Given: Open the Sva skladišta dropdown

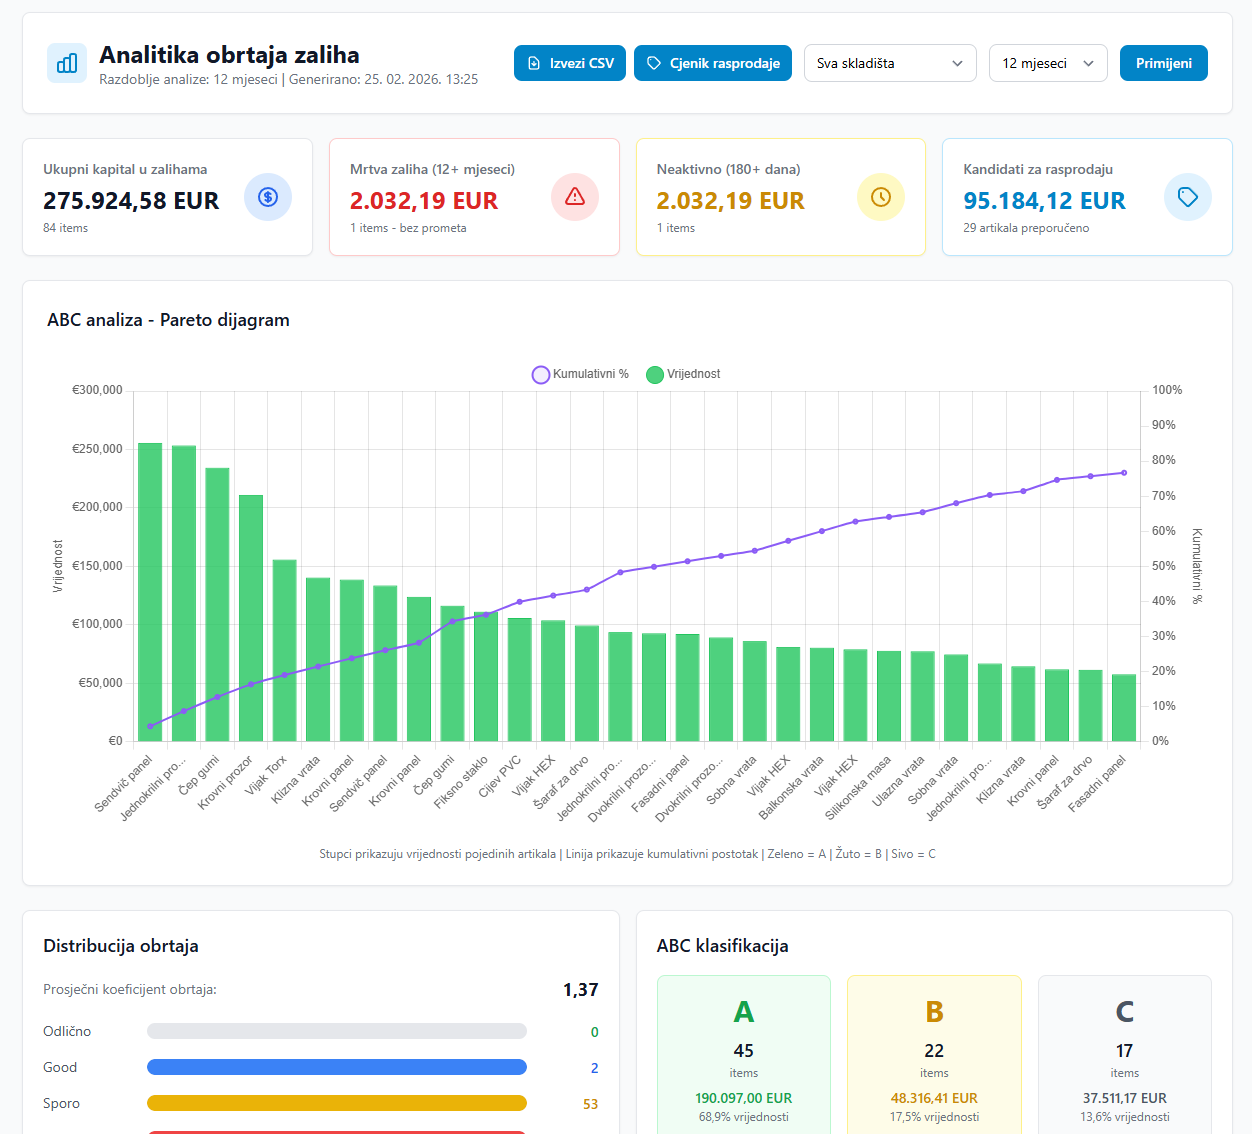Looking at the screenshot, I should [889, 62].
